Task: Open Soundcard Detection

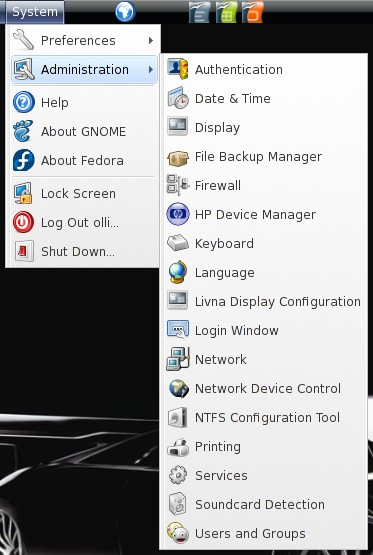Action: tap(264, 505)
